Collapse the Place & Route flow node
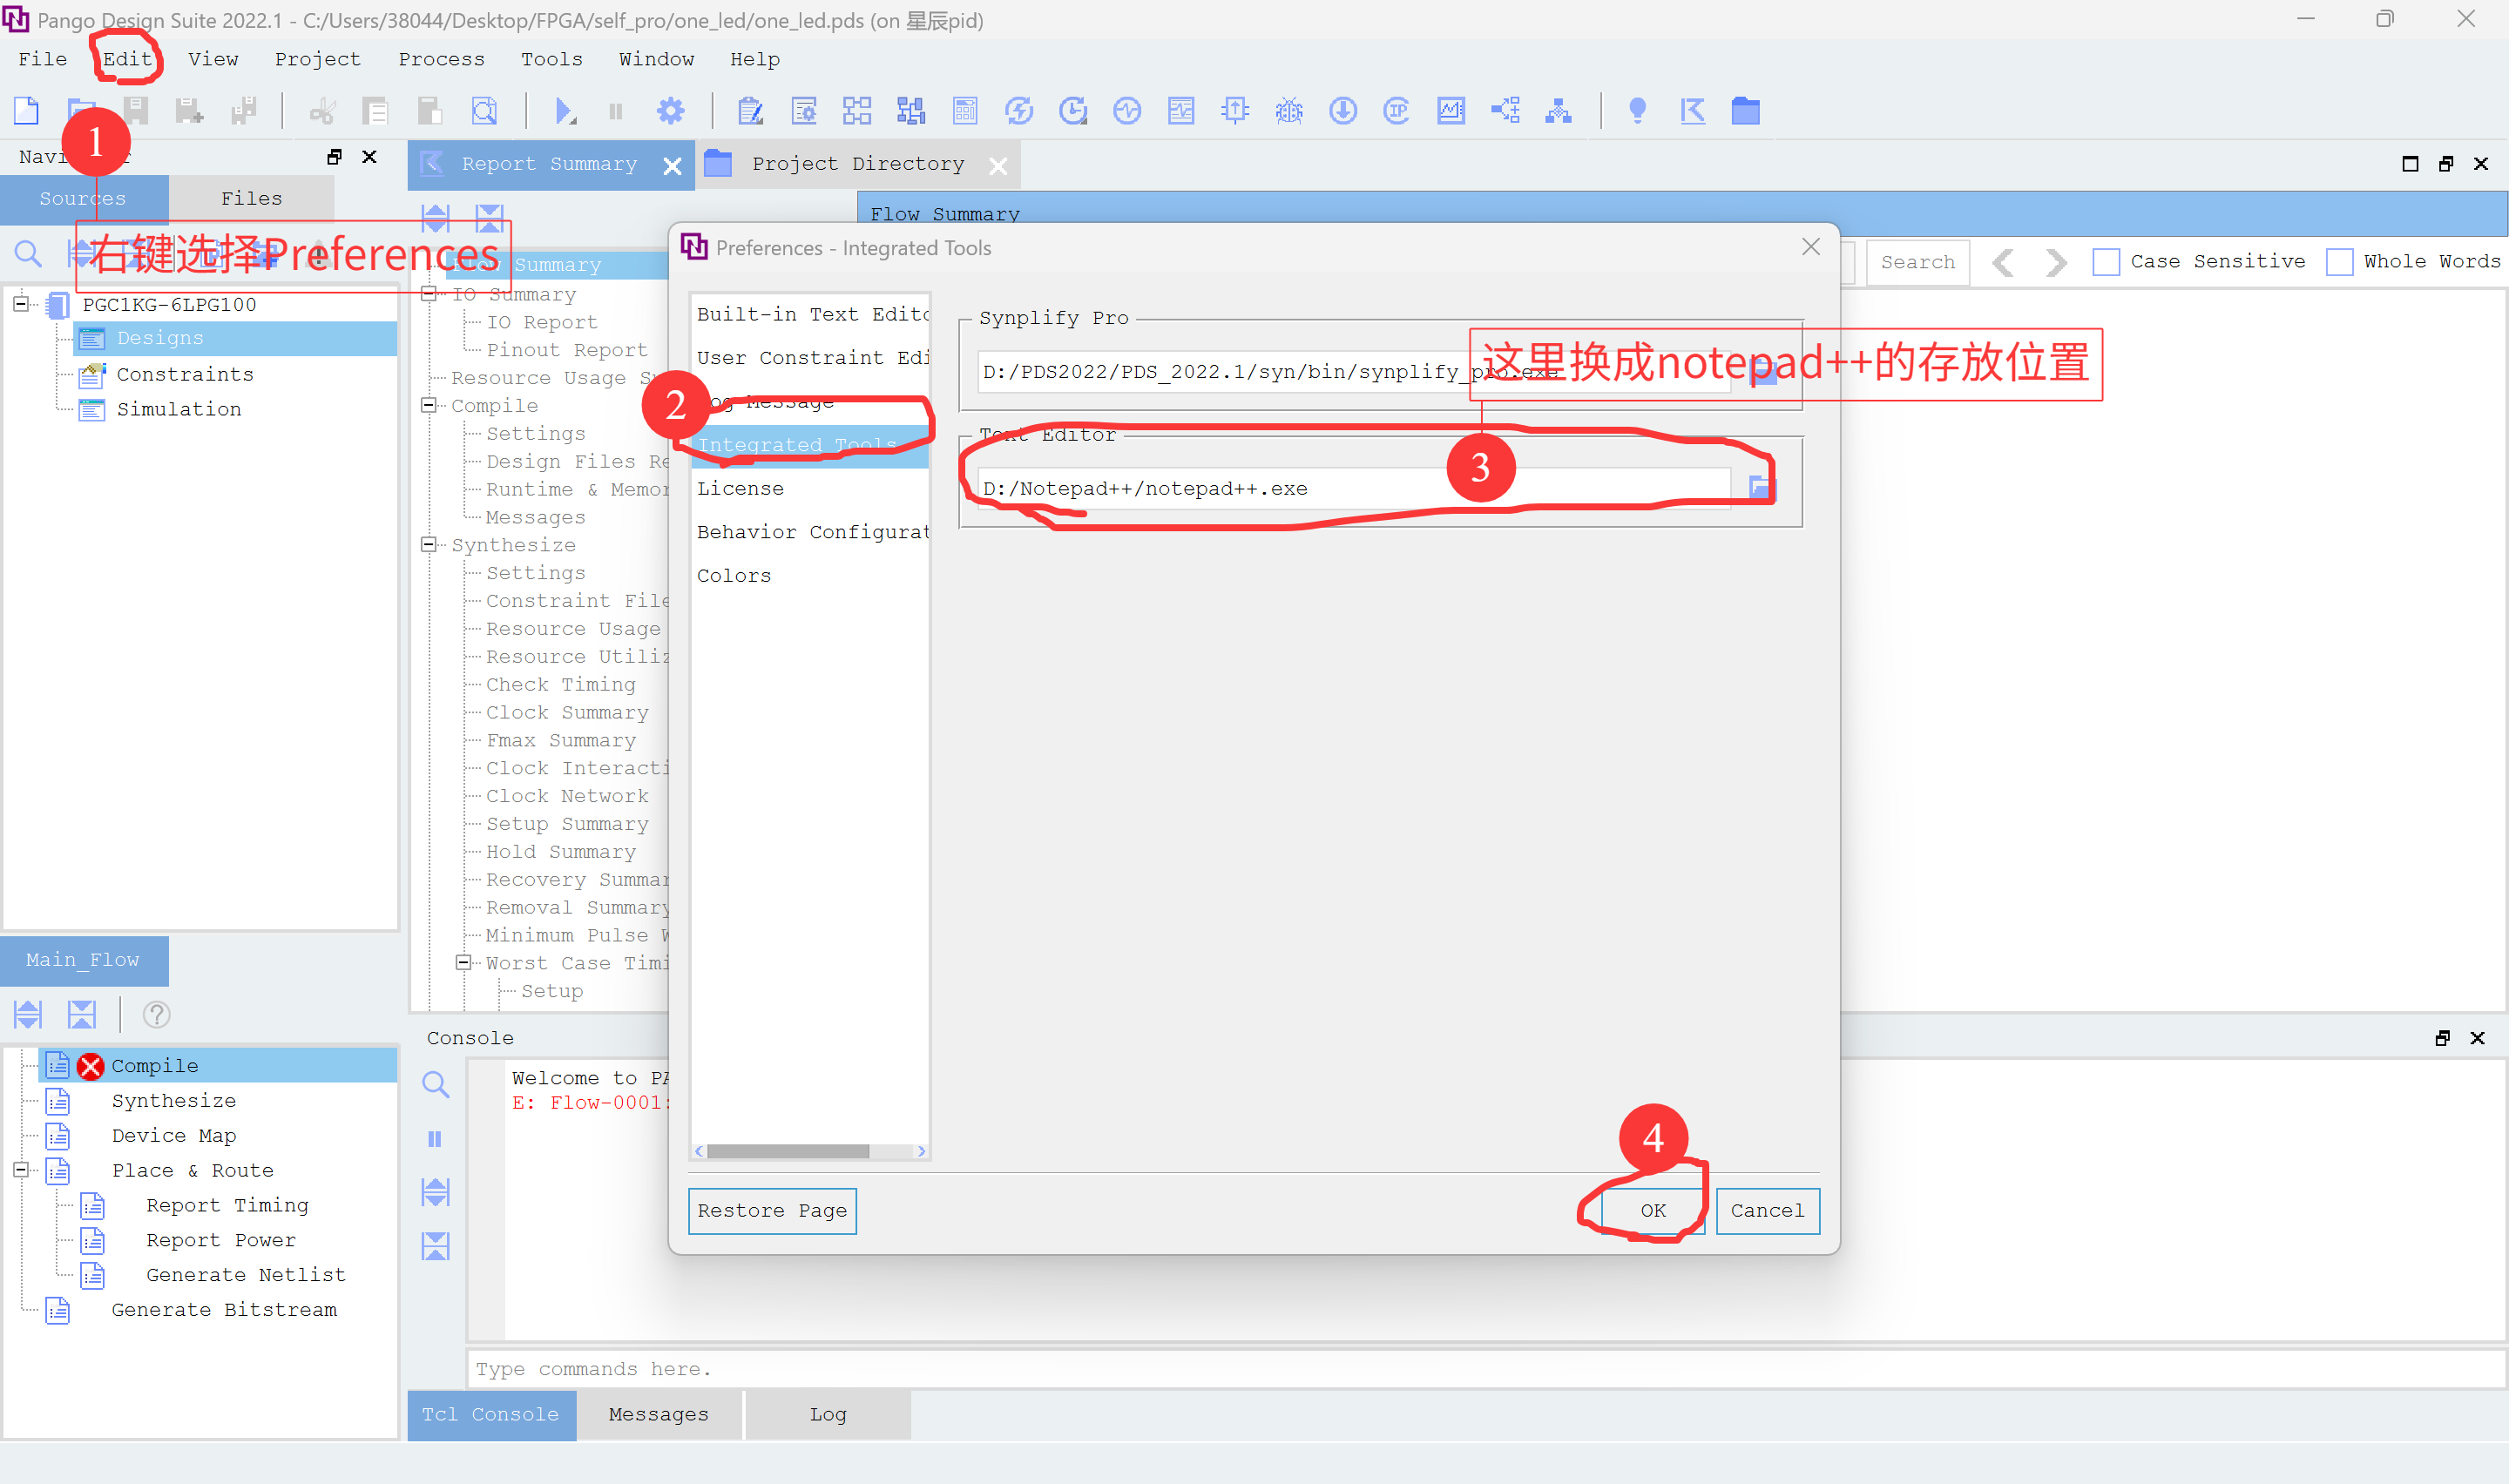This screenshot has height=1484, width=2509. point(21,1170)
